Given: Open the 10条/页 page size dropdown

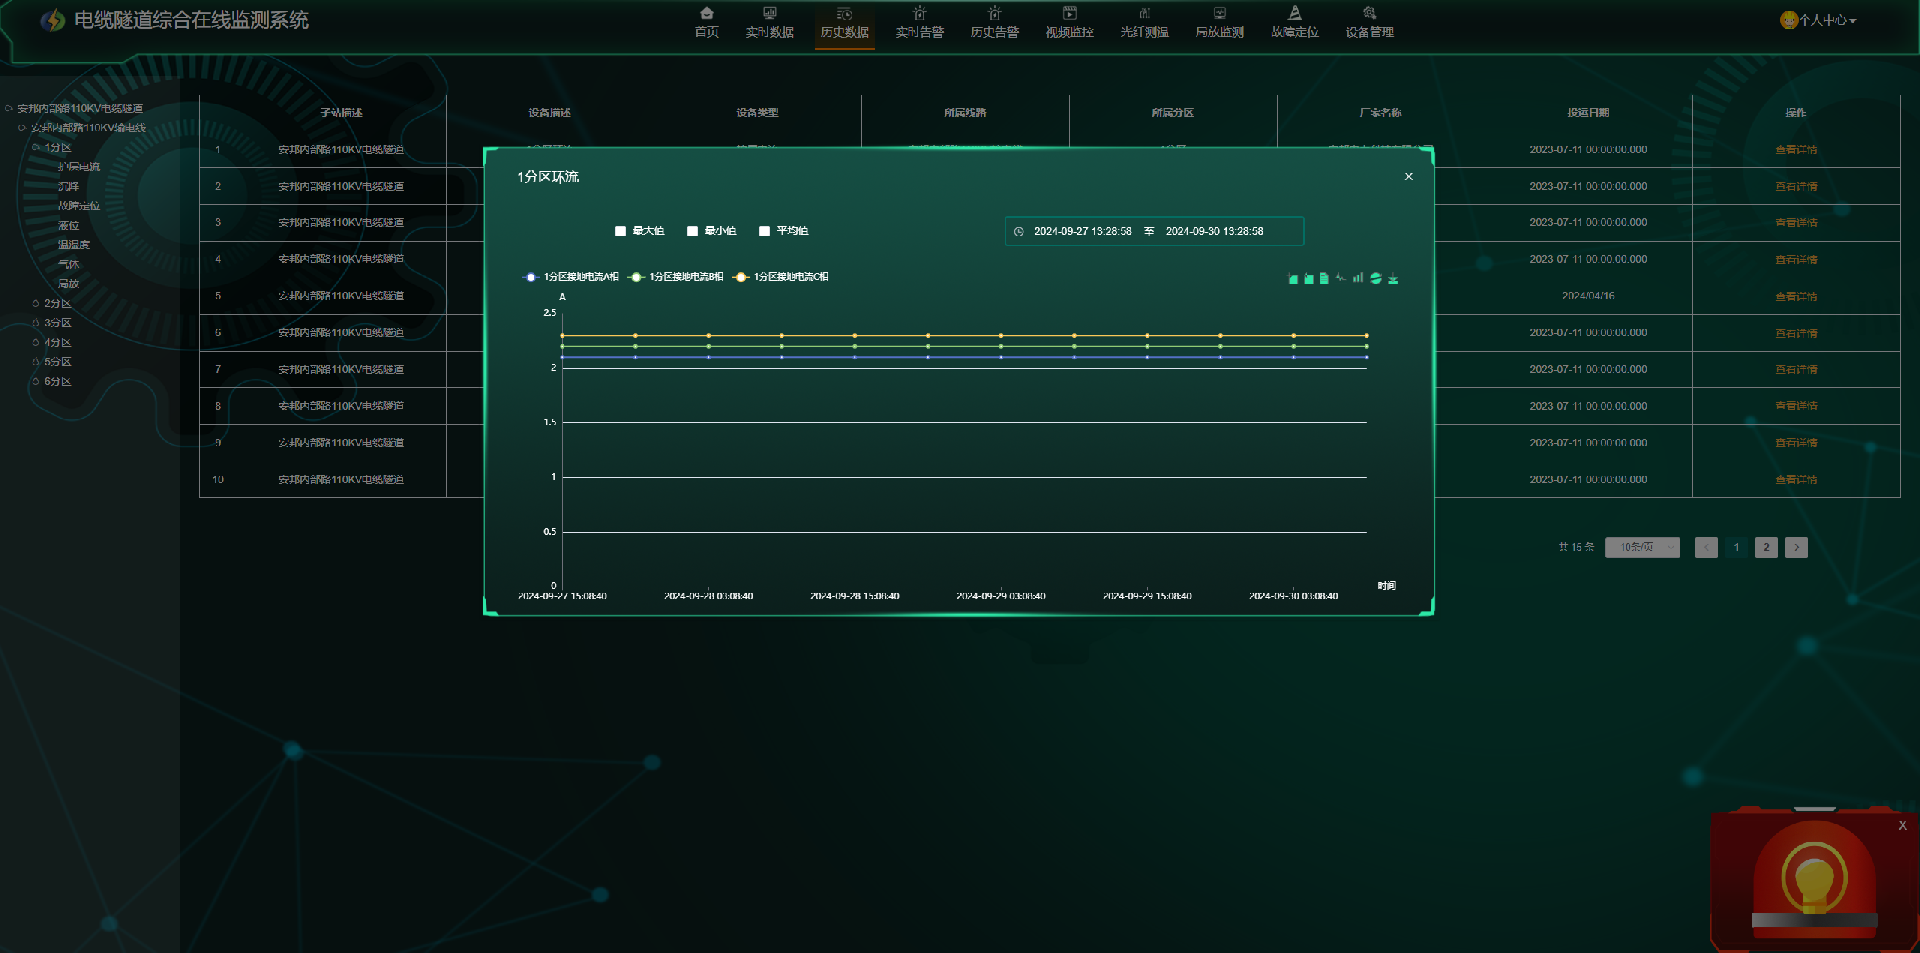Looking at the screenshot, I should click(x=1642, y=547).
